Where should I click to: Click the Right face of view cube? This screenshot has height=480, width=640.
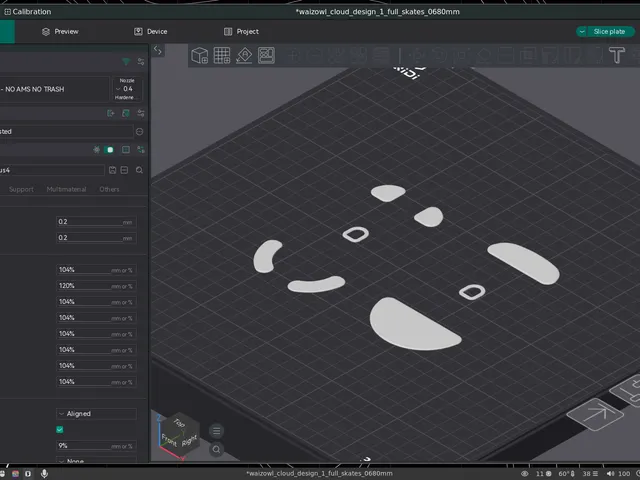click(189, 441)
